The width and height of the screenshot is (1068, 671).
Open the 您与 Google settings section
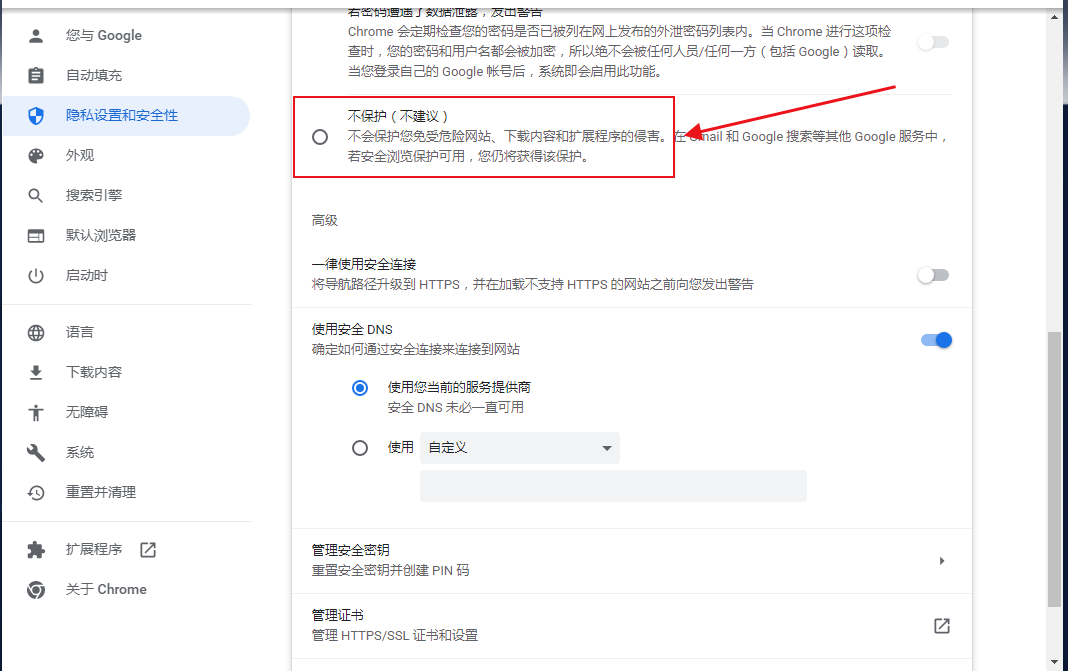click(127, 35)
